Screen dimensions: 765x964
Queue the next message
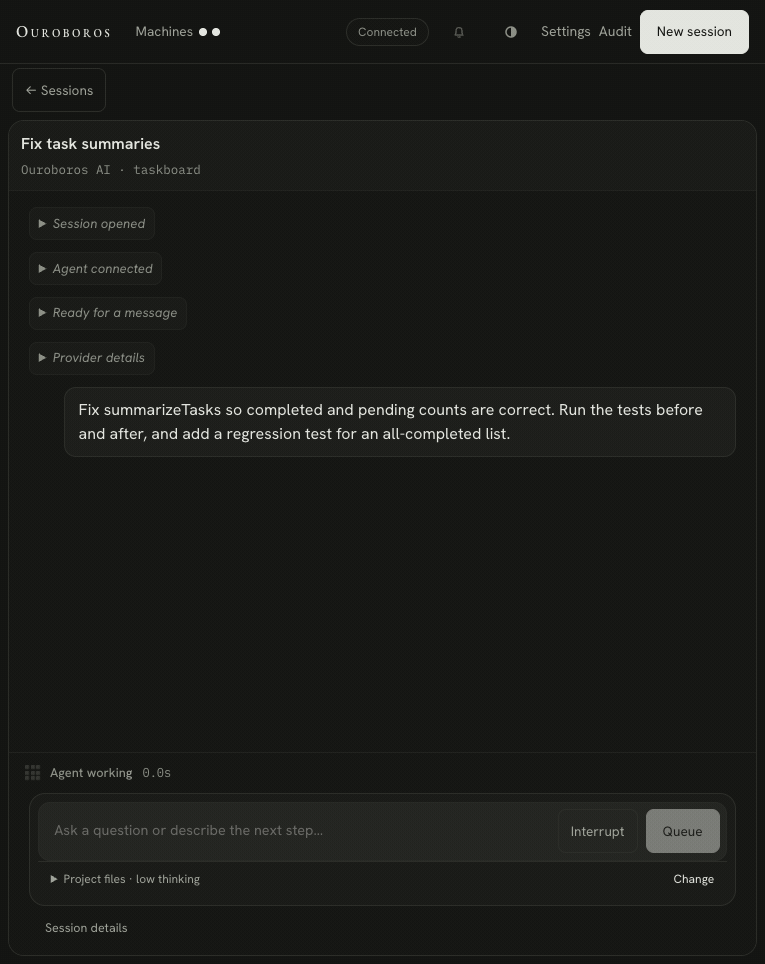(x=683, y=831)
